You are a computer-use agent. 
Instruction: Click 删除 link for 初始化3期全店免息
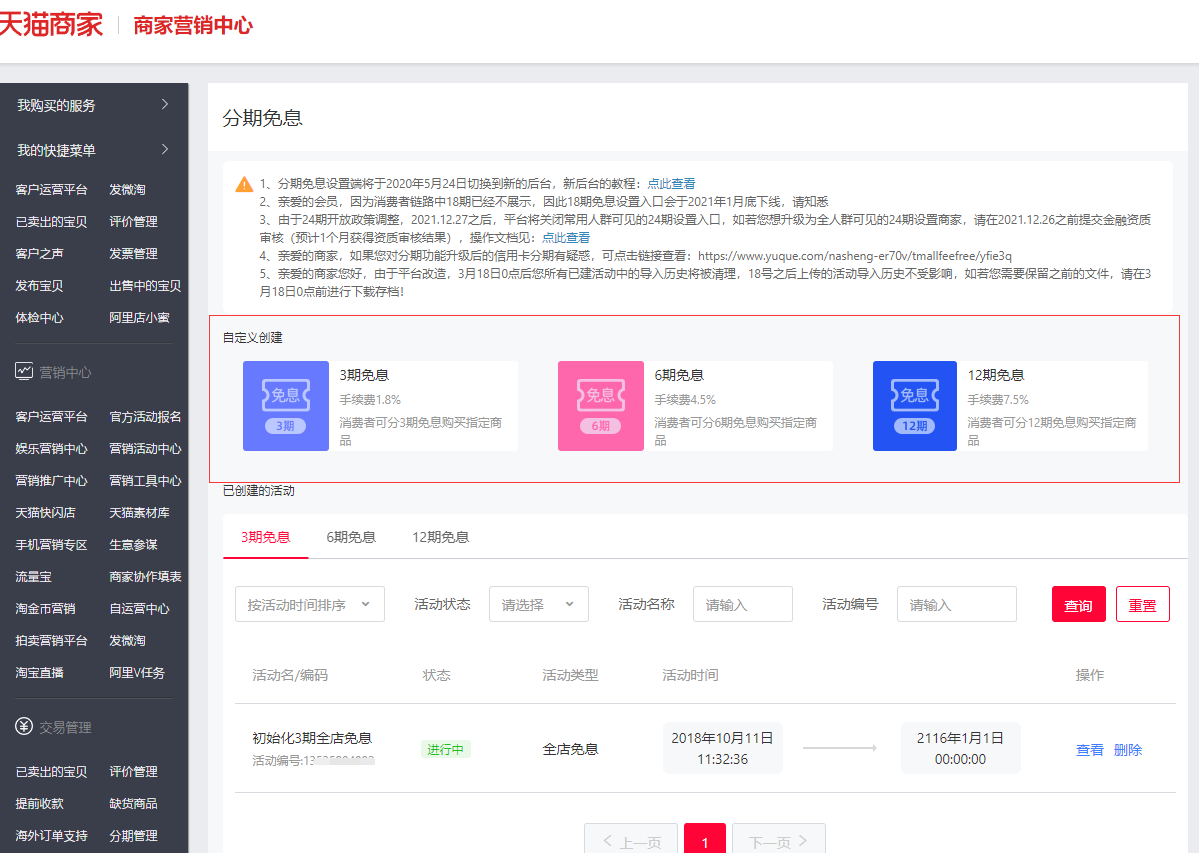[1128, 750]
